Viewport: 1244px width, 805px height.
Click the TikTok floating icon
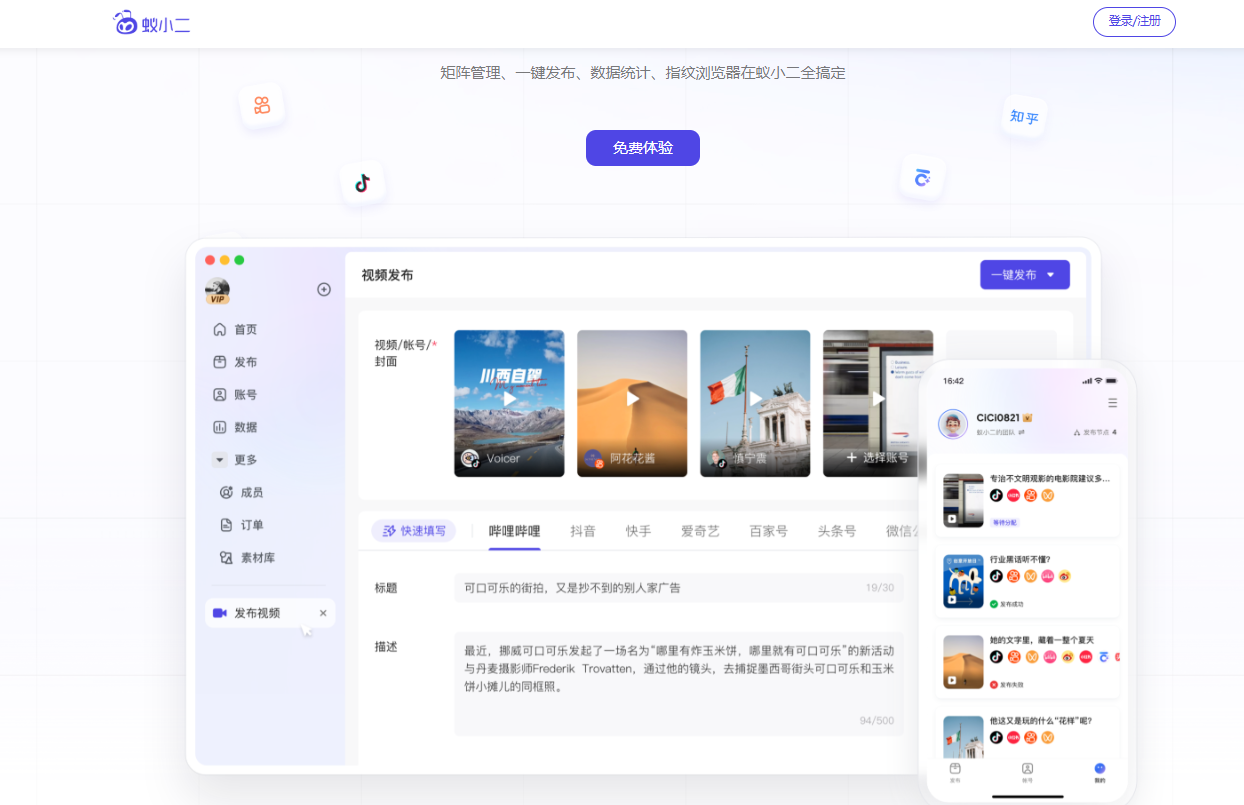(x=362, y=183)
